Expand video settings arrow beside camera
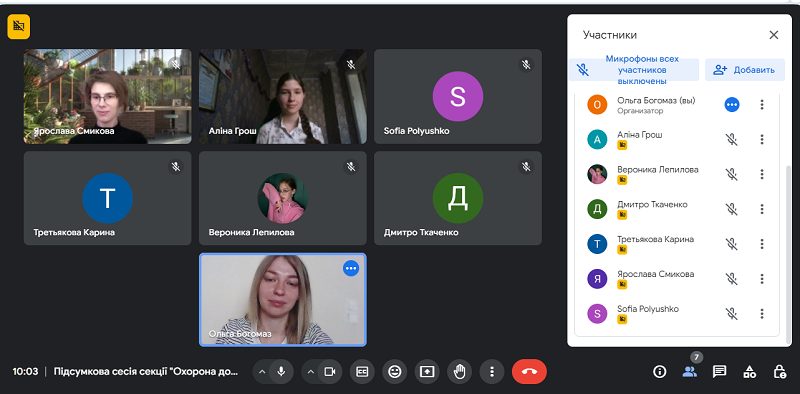Screen dimensions: 800x394 pyautogui.click(x=311, y=372)
